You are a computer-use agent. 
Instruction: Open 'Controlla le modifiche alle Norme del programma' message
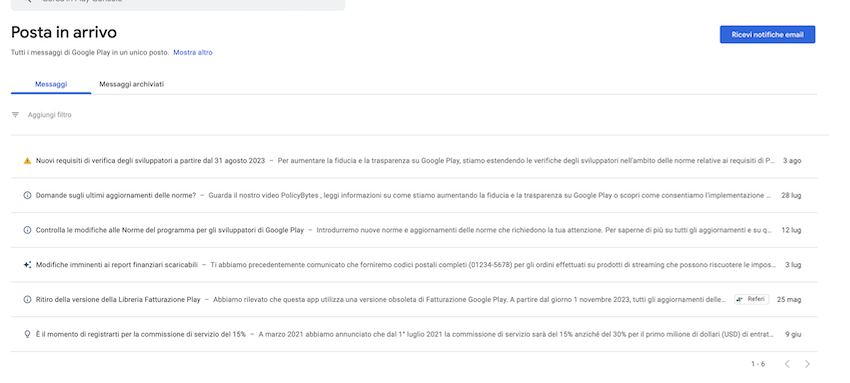(x=414, y=230)
